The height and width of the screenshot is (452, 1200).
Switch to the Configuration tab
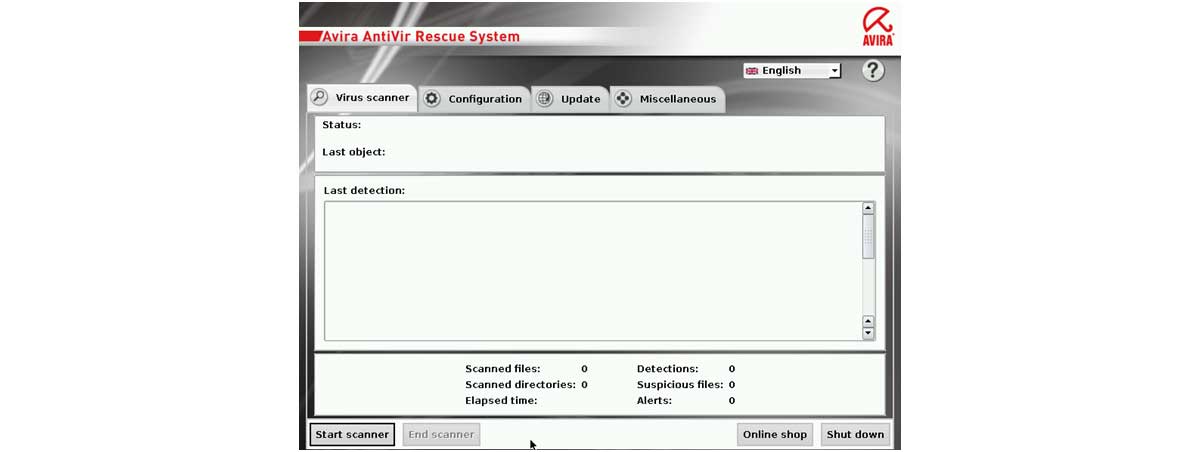(474, 99)
